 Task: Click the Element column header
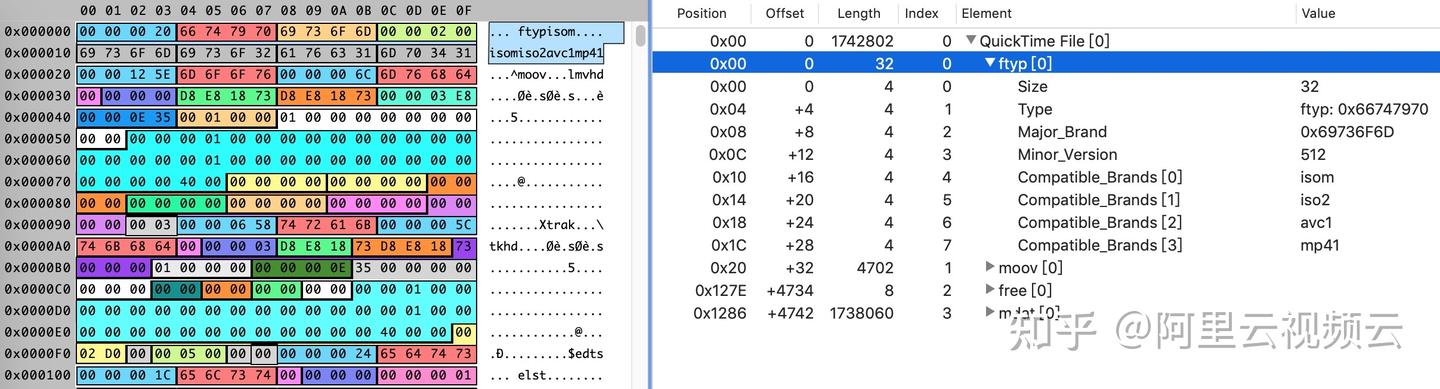(x=987, y=13)
